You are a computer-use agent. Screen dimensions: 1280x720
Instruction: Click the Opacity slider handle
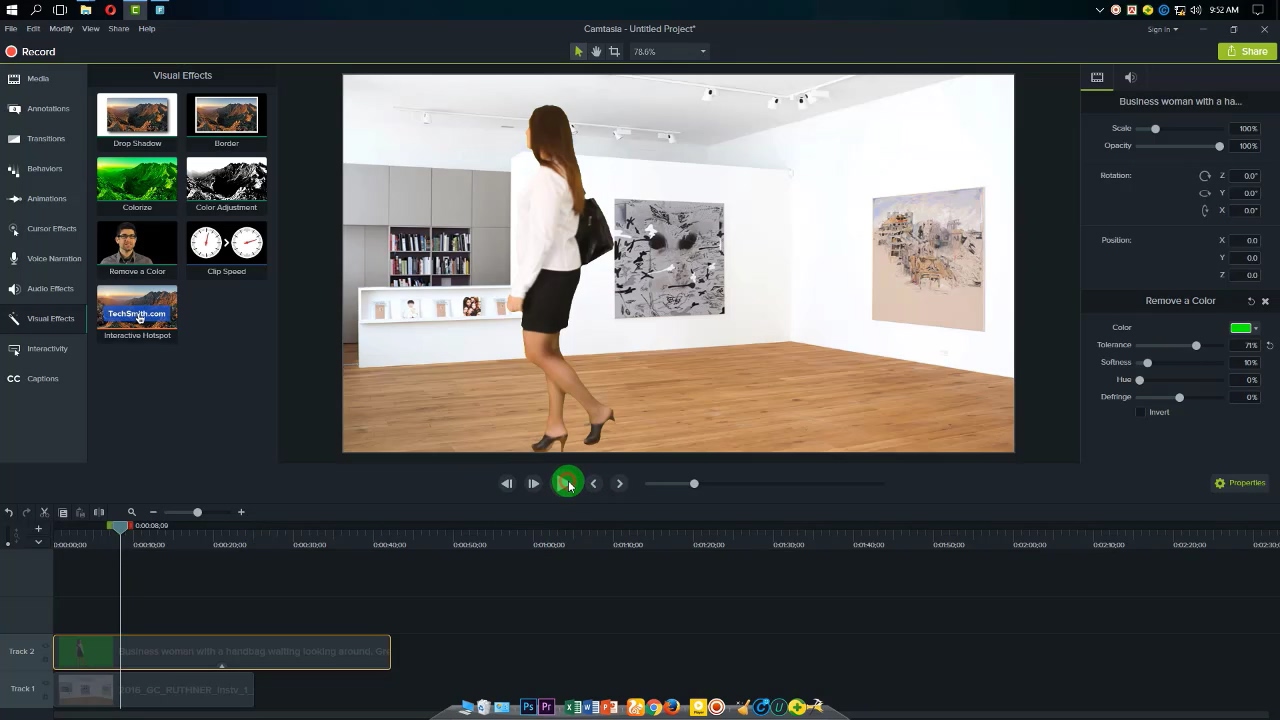pos(1219,147)
